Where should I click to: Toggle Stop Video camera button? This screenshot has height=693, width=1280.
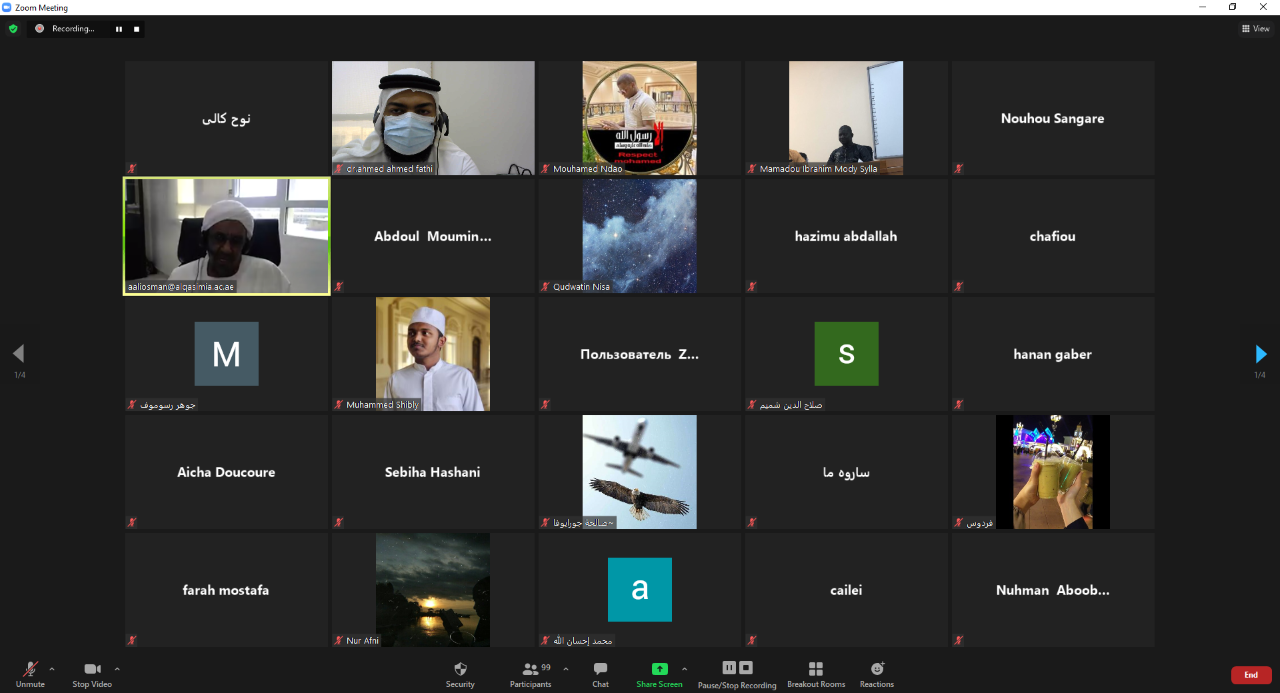(x=92, y=674)
